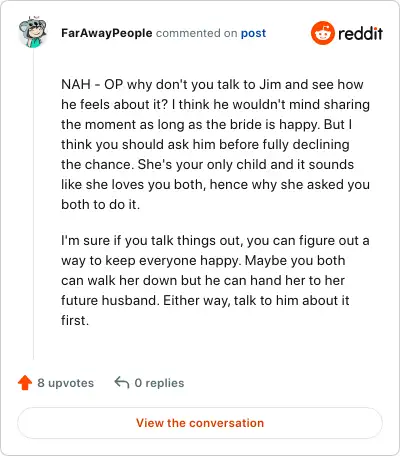Click the orange upvote arrow icon

click(x=25, y=383)
